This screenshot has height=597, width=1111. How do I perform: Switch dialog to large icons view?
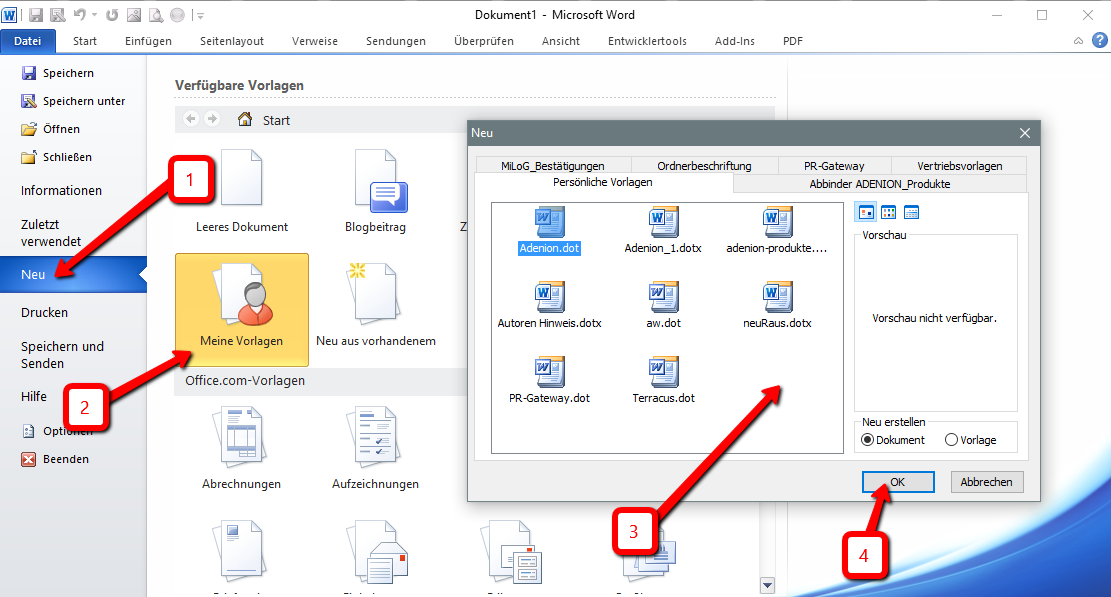pos(866,212)
